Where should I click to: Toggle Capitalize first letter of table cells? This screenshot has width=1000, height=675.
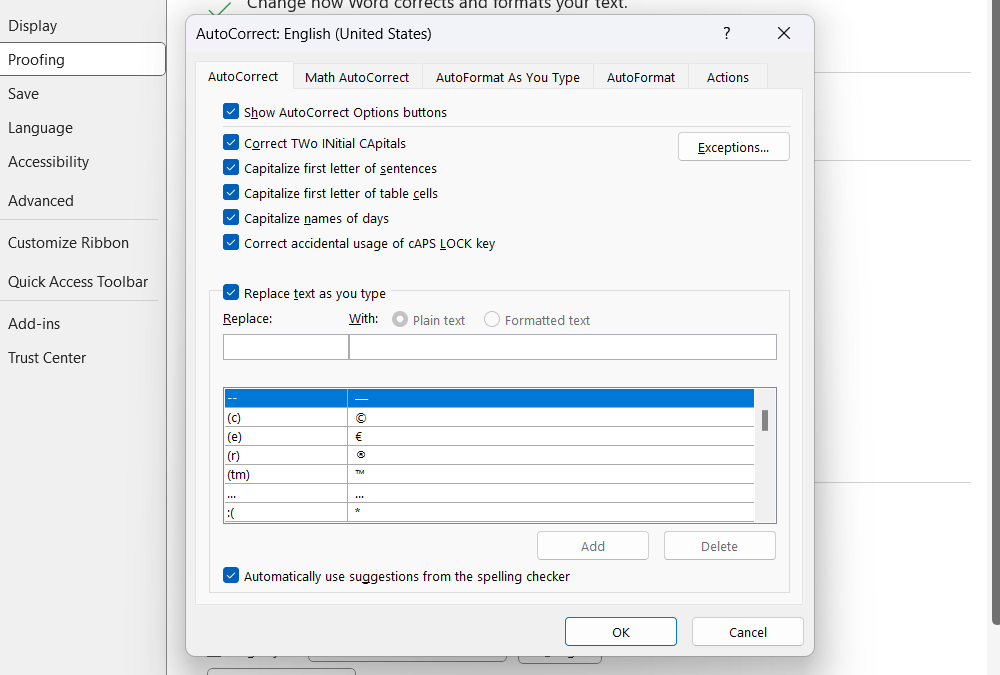[x=231, y=192]
